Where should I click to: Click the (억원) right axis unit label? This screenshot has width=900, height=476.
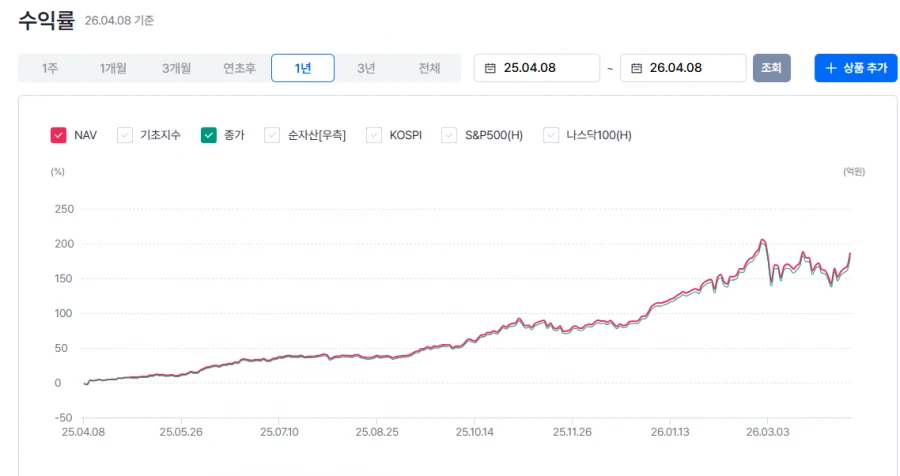coord(854,172)
